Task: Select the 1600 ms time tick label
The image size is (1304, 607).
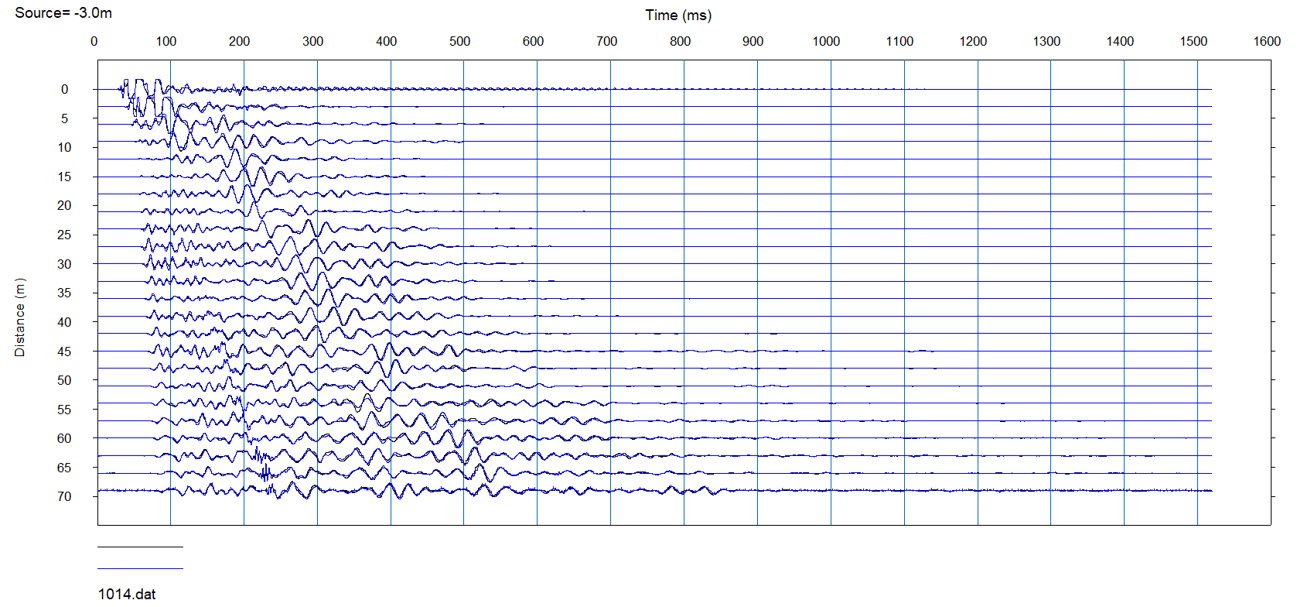Action: coord(1266,42)
